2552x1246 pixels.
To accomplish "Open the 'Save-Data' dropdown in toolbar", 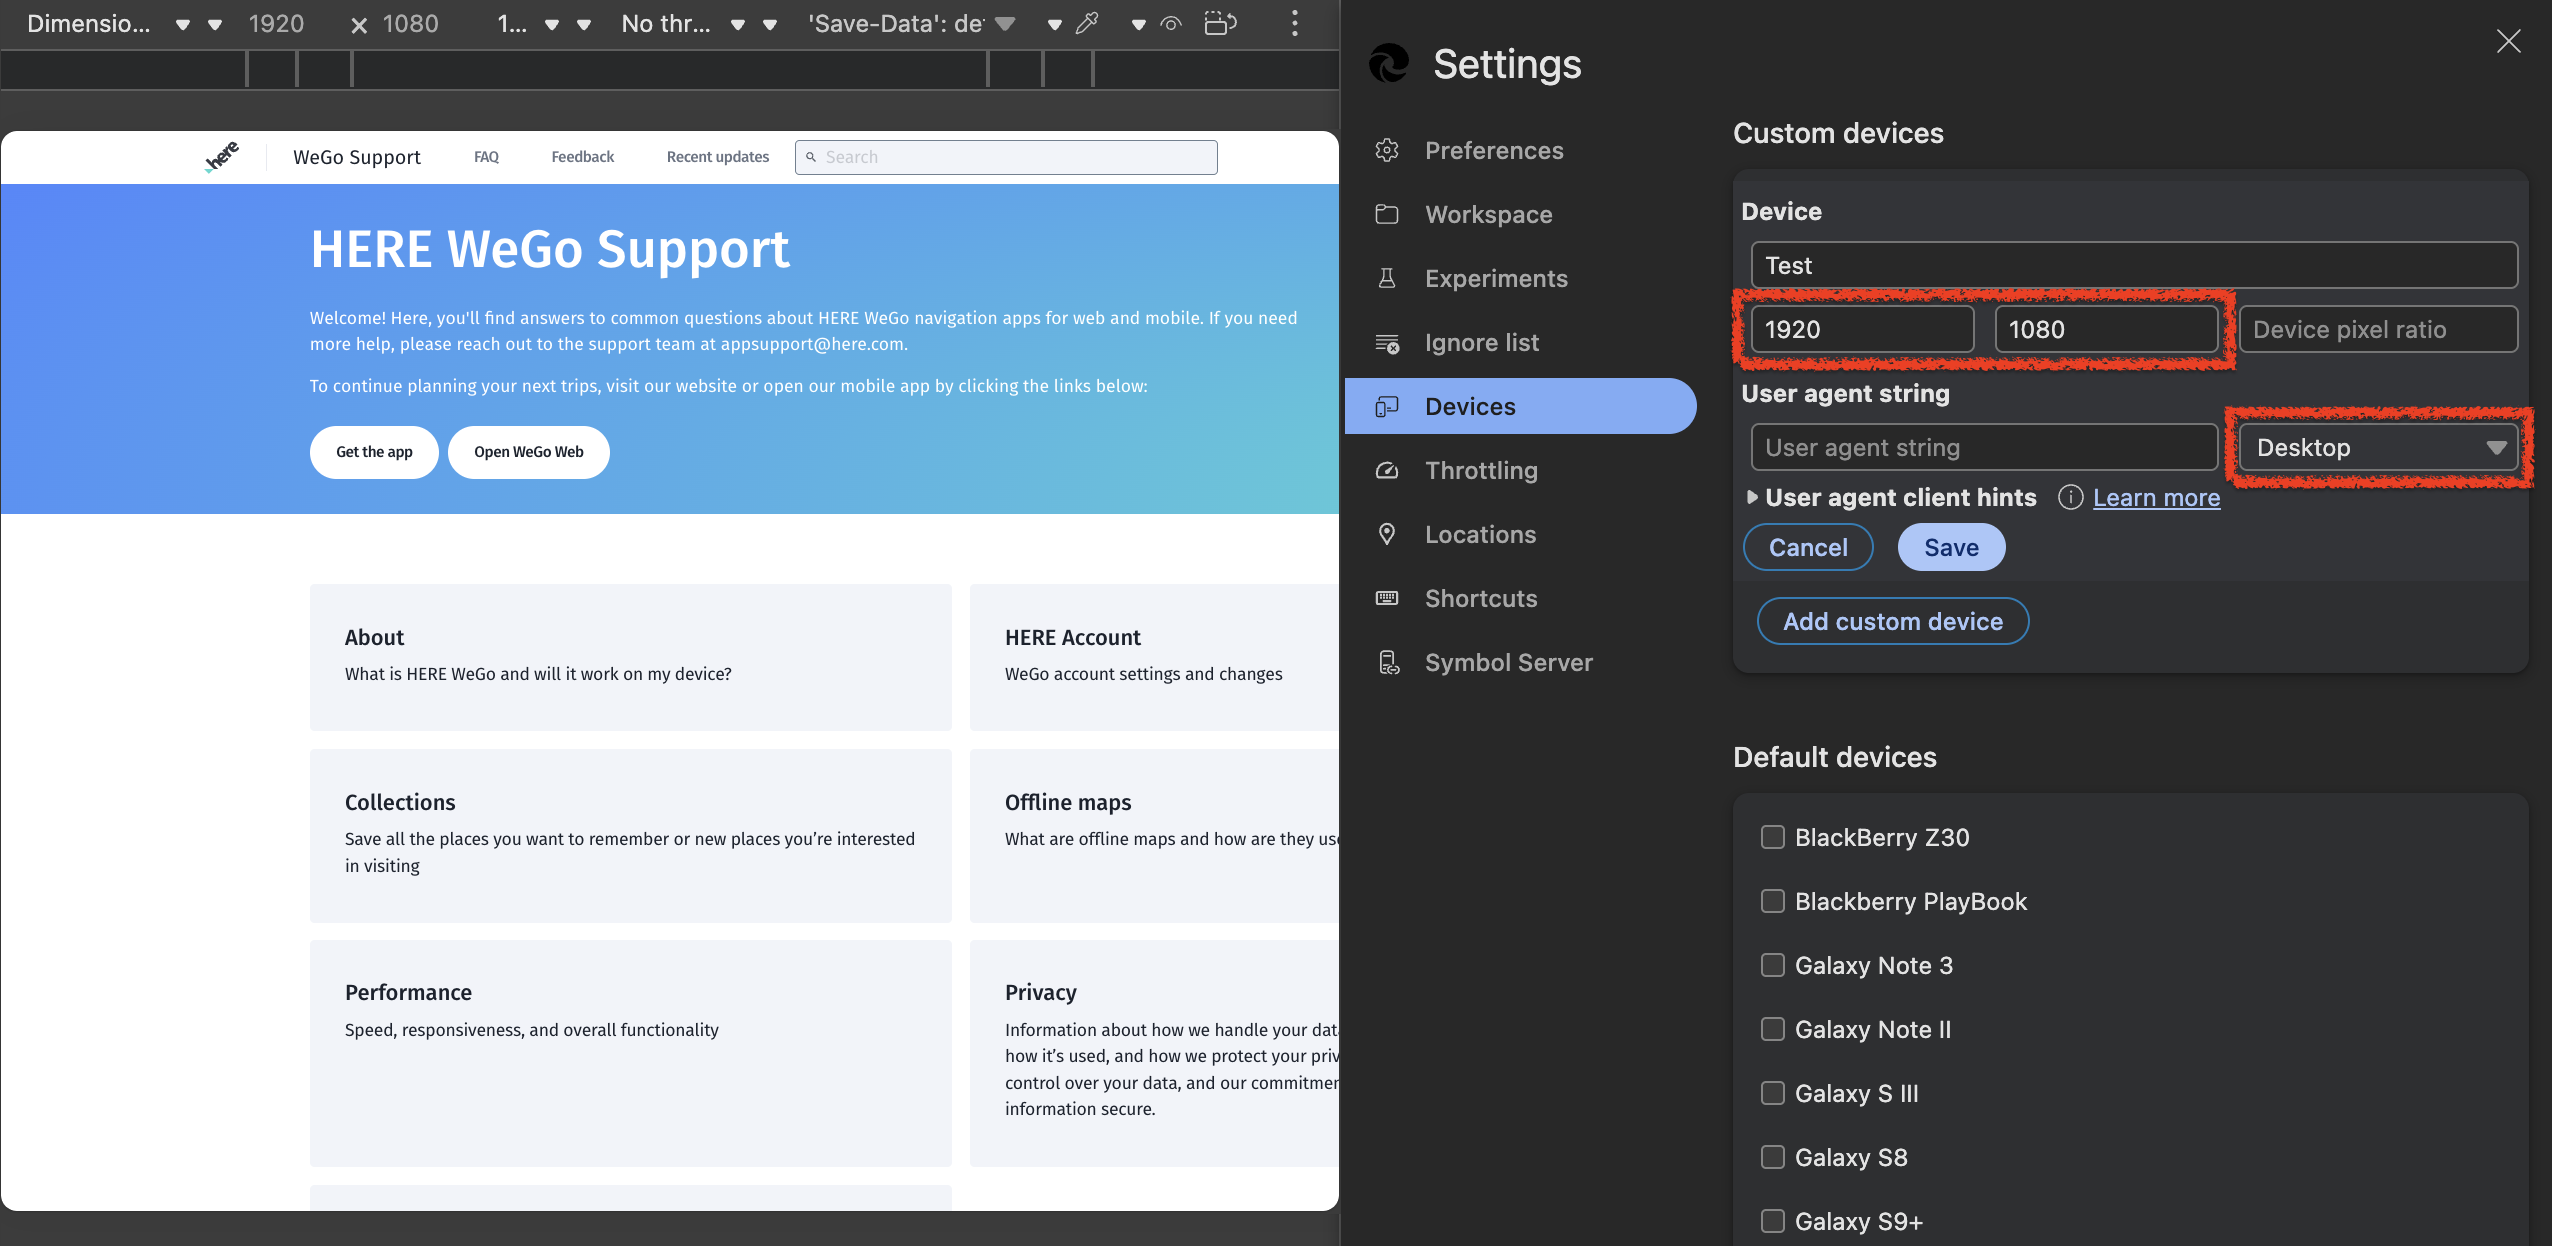I will [x=912, y=23].
